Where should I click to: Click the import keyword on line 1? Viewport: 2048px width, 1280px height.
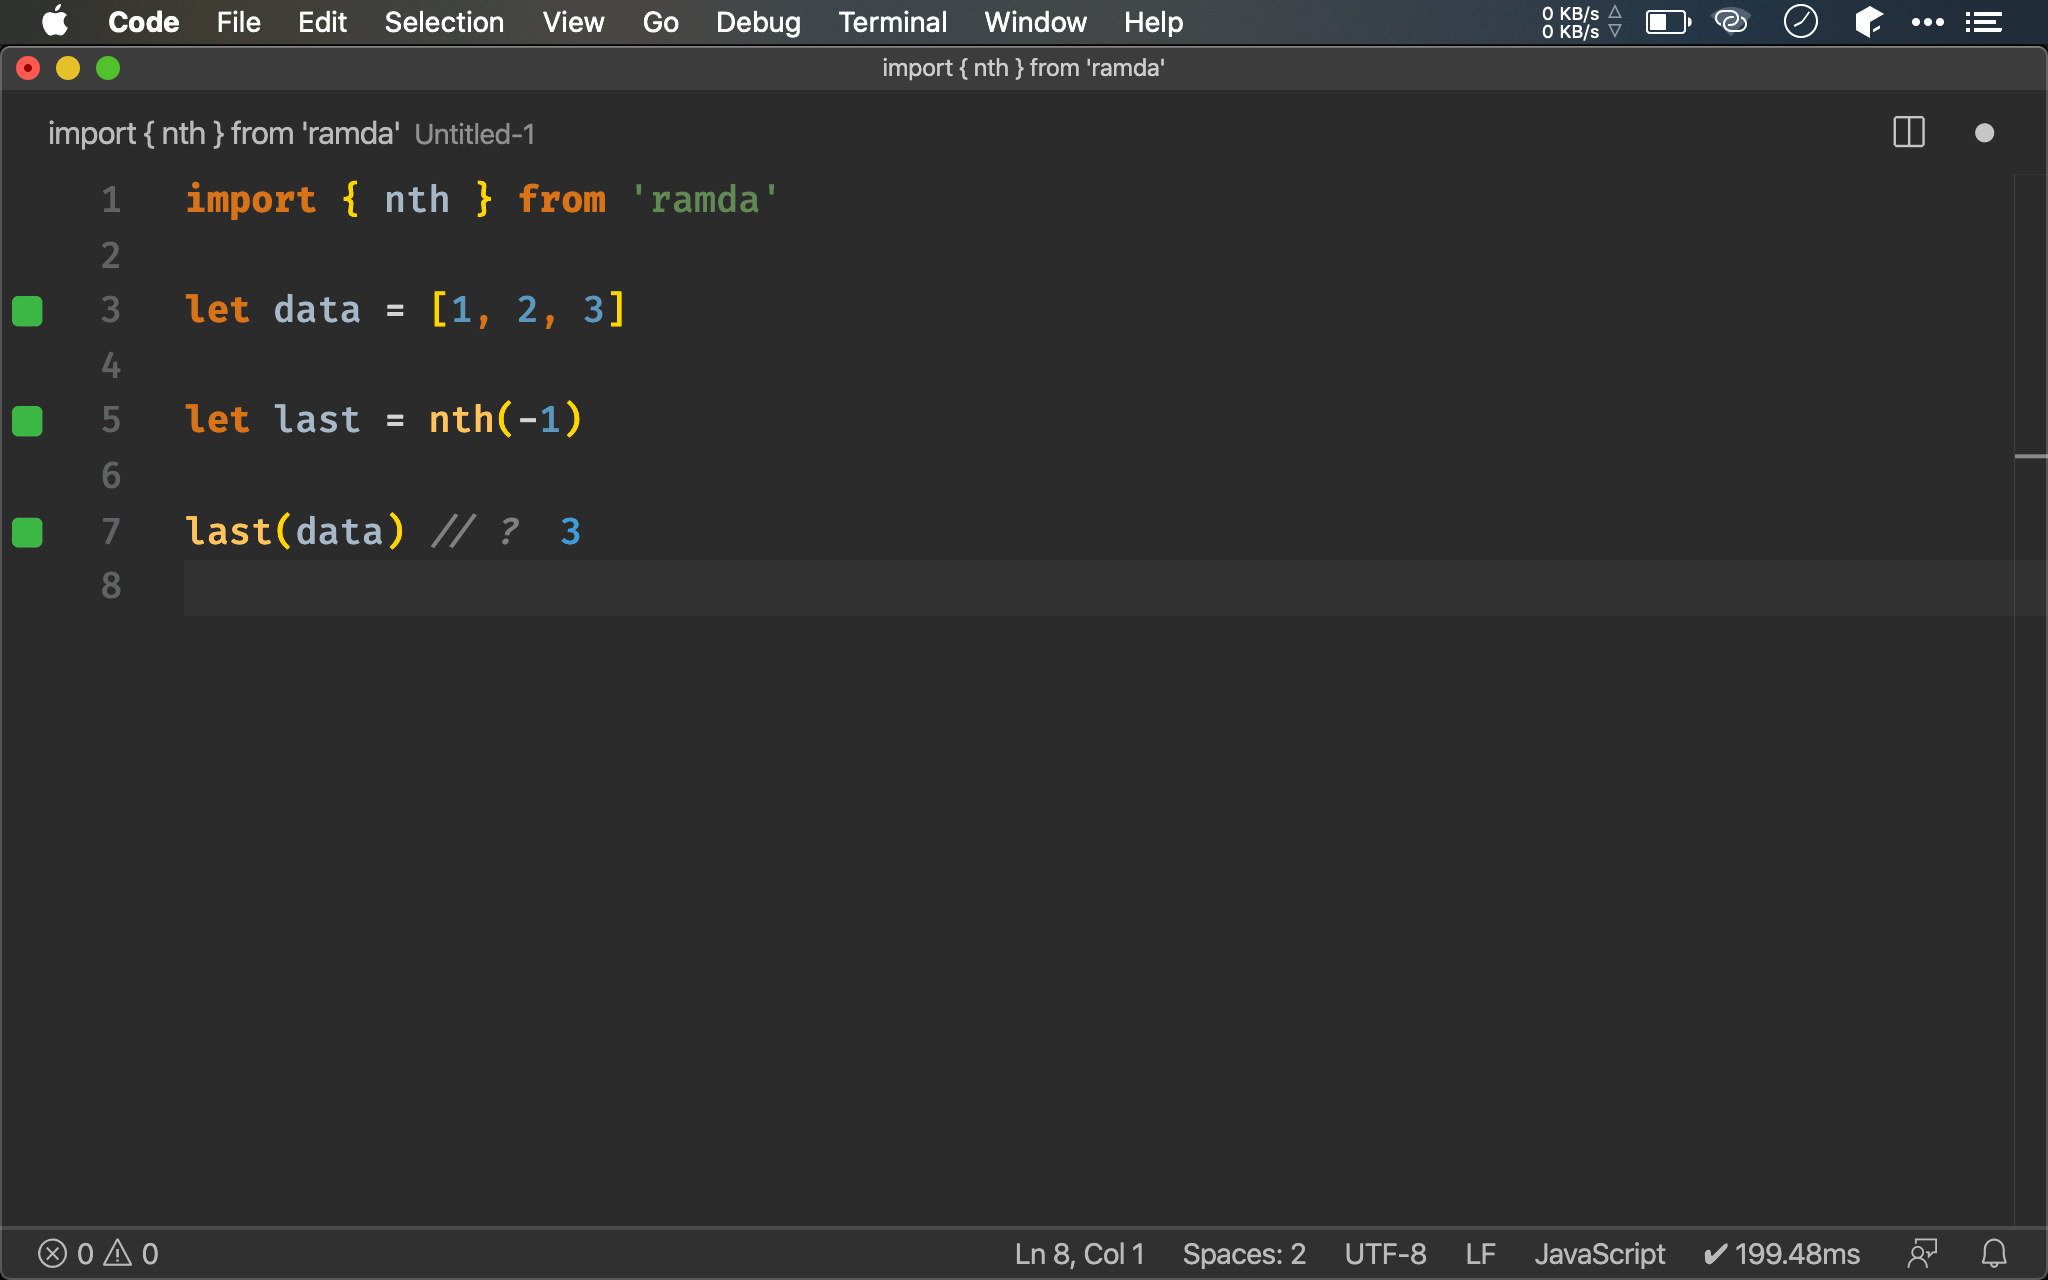coord(251,199)
